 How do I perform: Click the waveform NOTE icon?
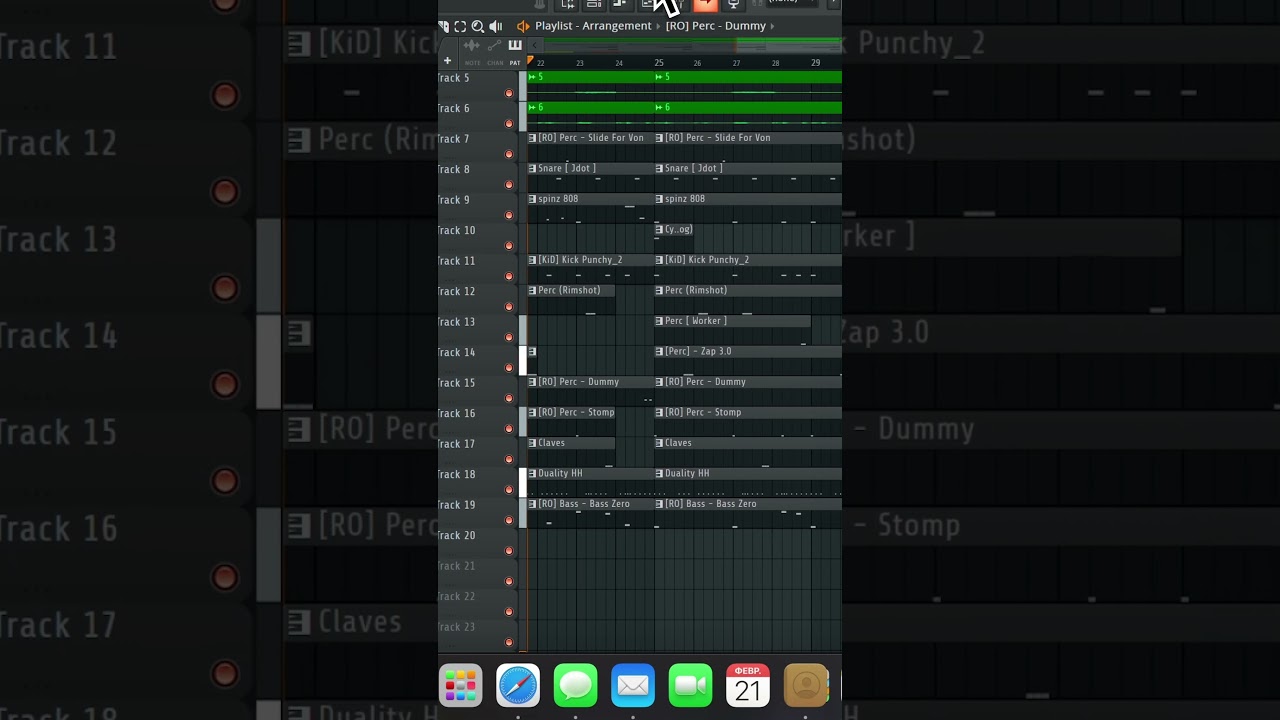point(472,45)
